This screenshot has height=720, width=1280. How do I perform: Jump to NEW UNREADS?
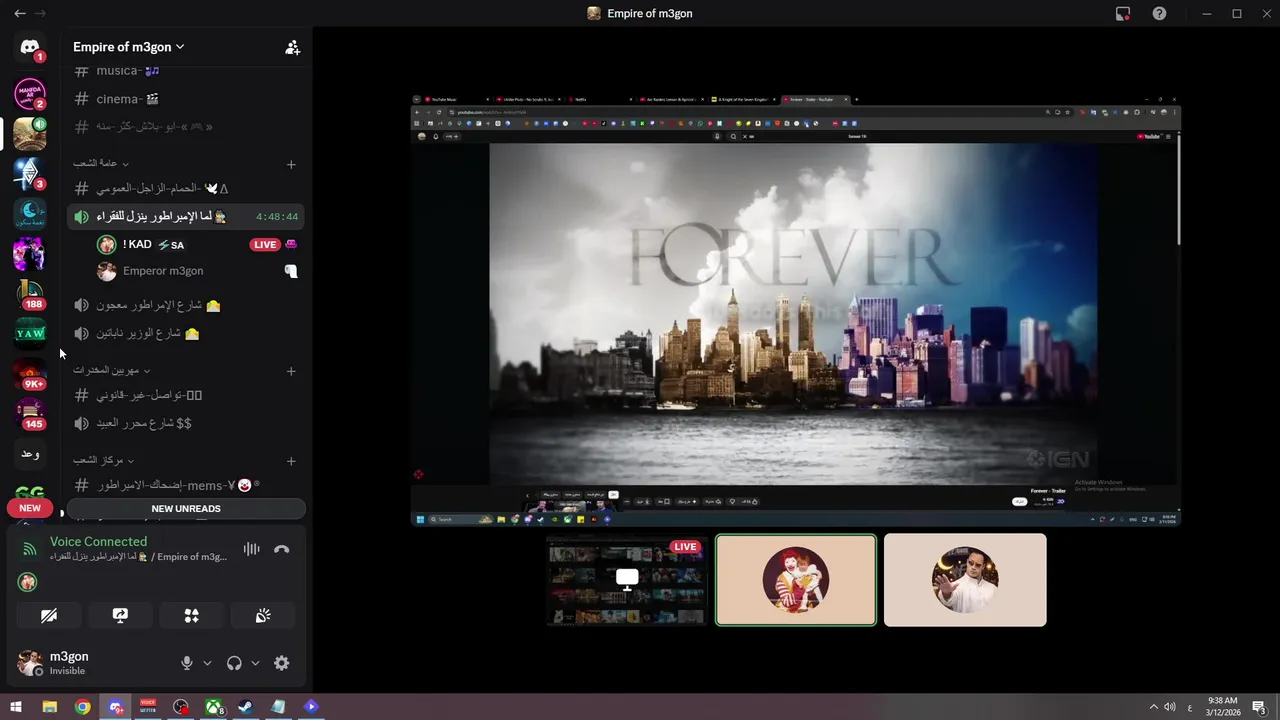click(x=186, y=508)
